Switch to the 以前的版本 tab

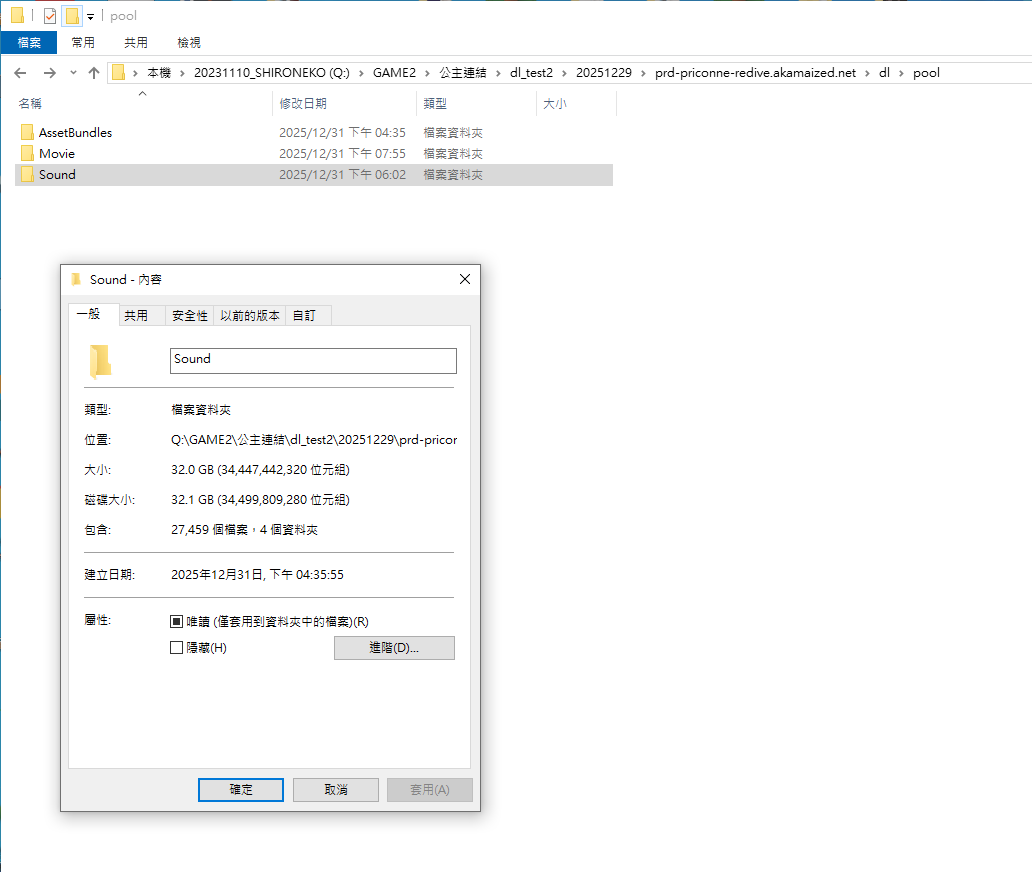click(250, 316)
